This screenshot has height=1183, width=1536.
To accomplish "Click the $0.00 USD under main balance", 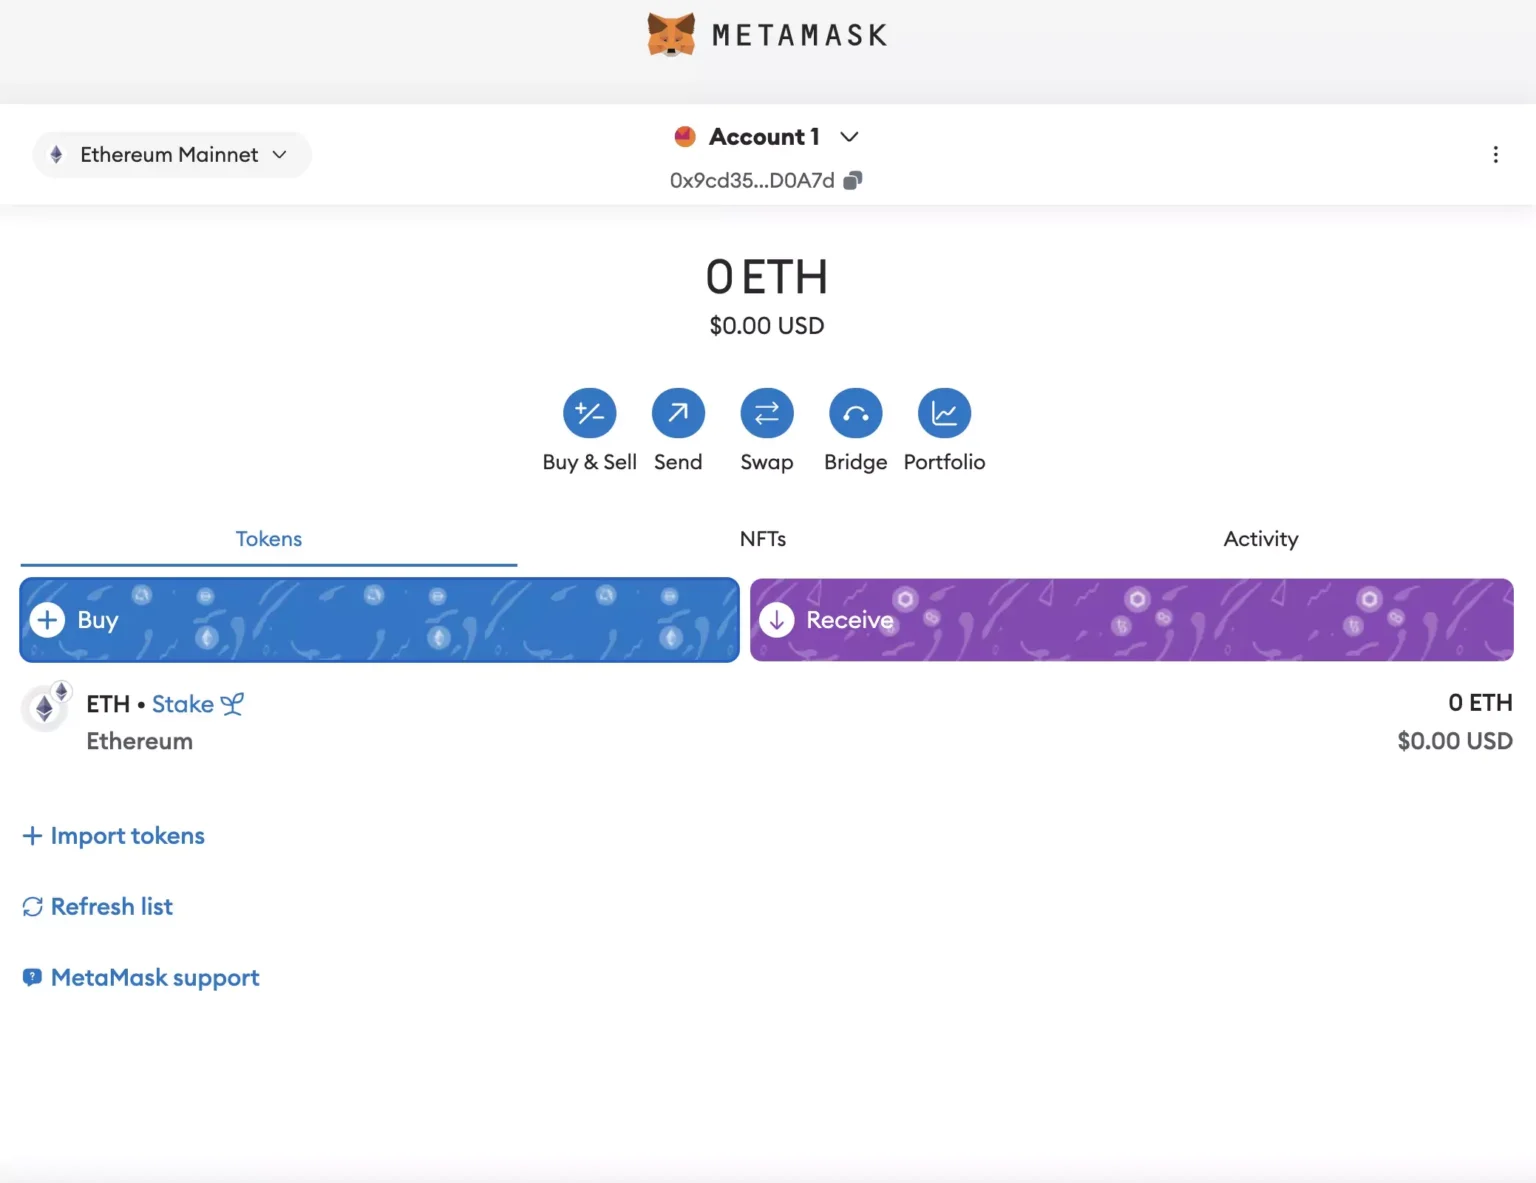I will click(767, 326).
